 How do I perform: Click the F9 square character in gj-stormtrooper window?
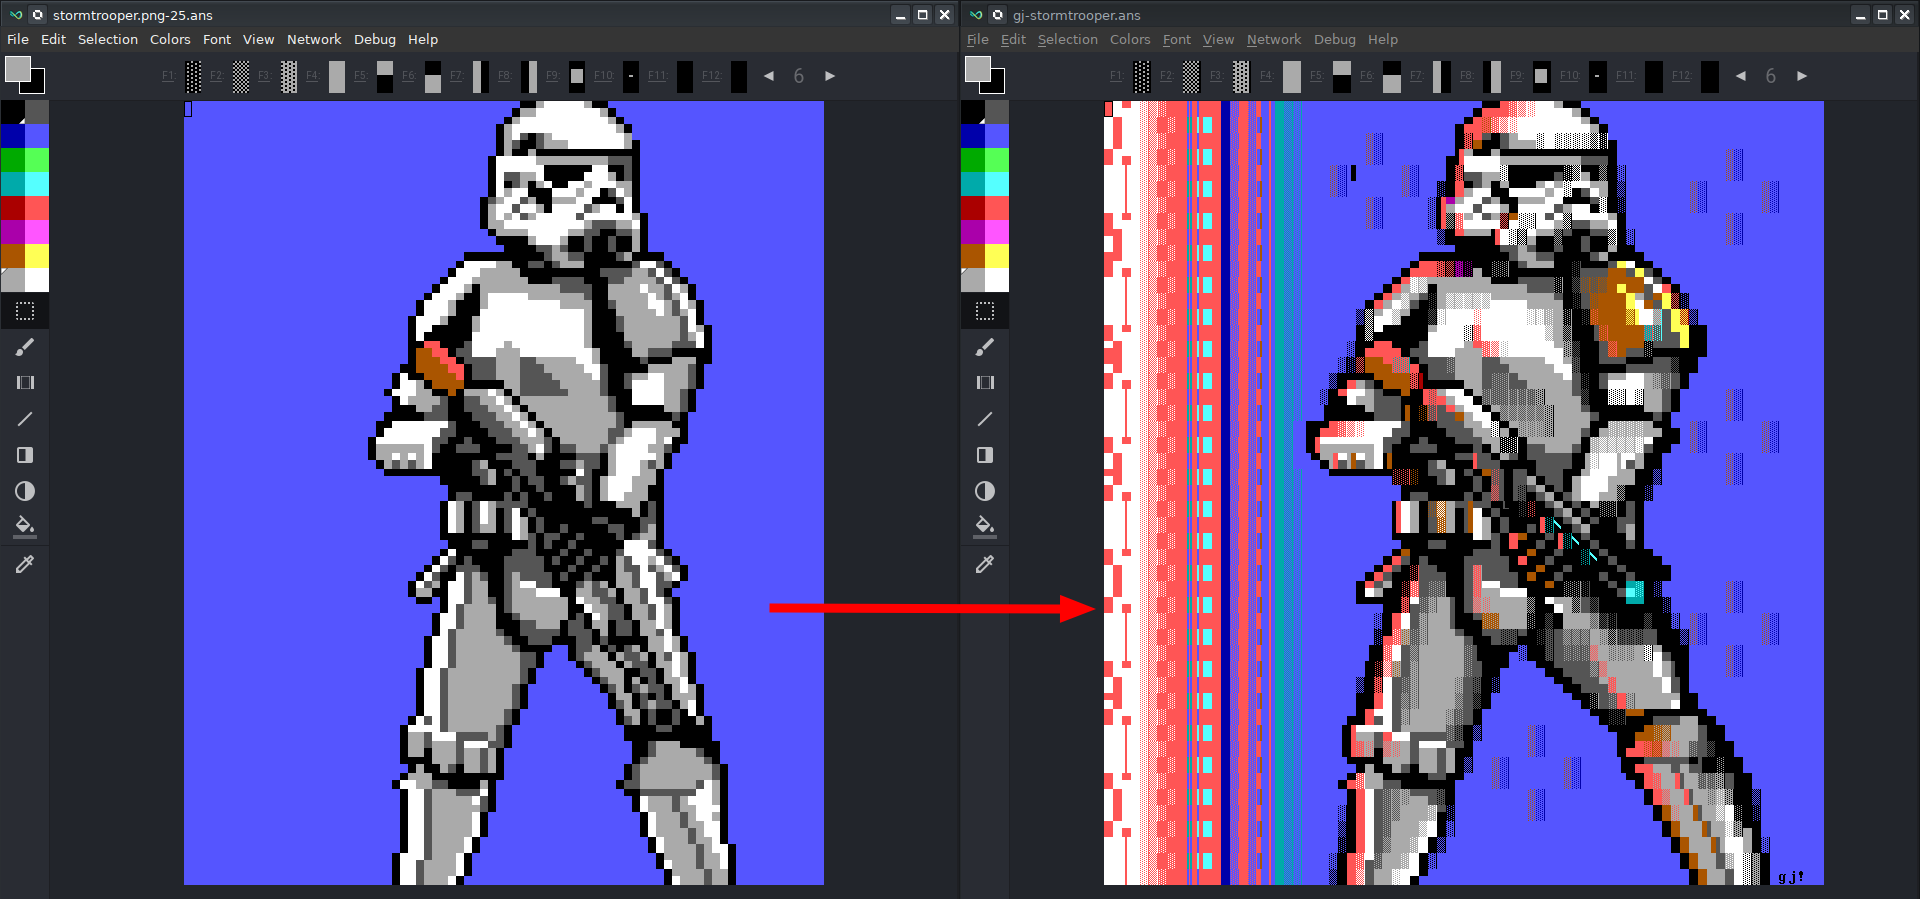pos(1542,76)
